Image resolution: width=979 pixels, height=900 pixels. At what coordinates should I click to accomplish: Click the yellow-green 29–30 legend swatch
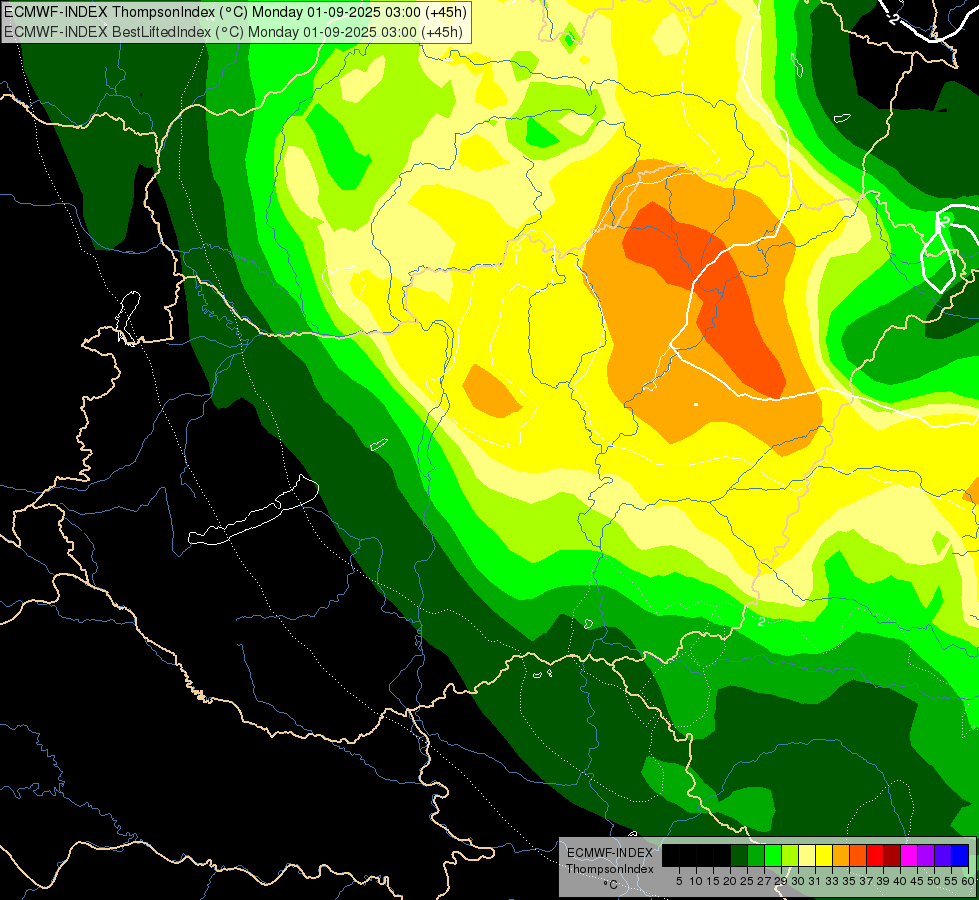[790, 855]
